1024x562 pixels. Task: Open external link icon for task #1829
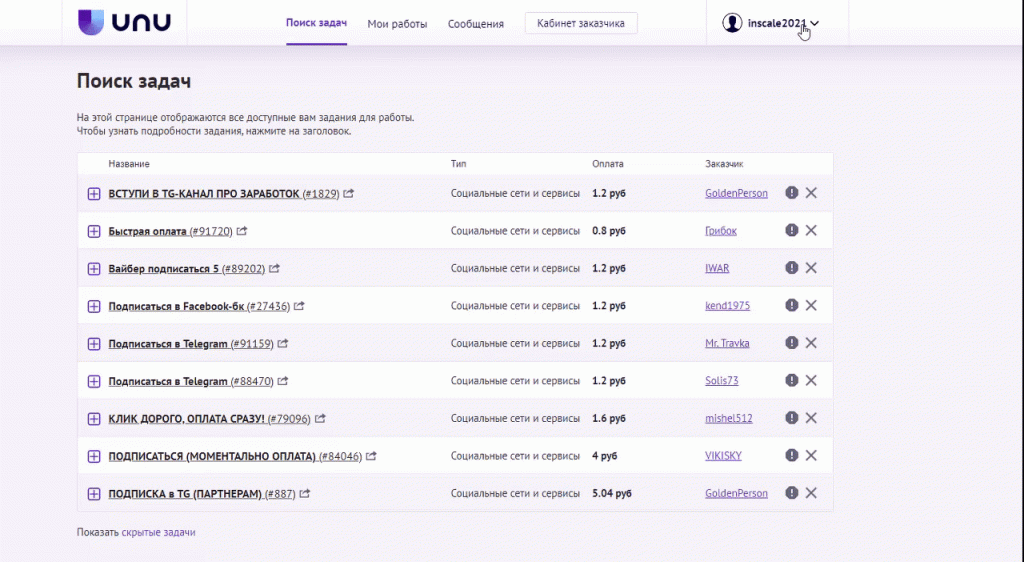click(x=348, y=194)
